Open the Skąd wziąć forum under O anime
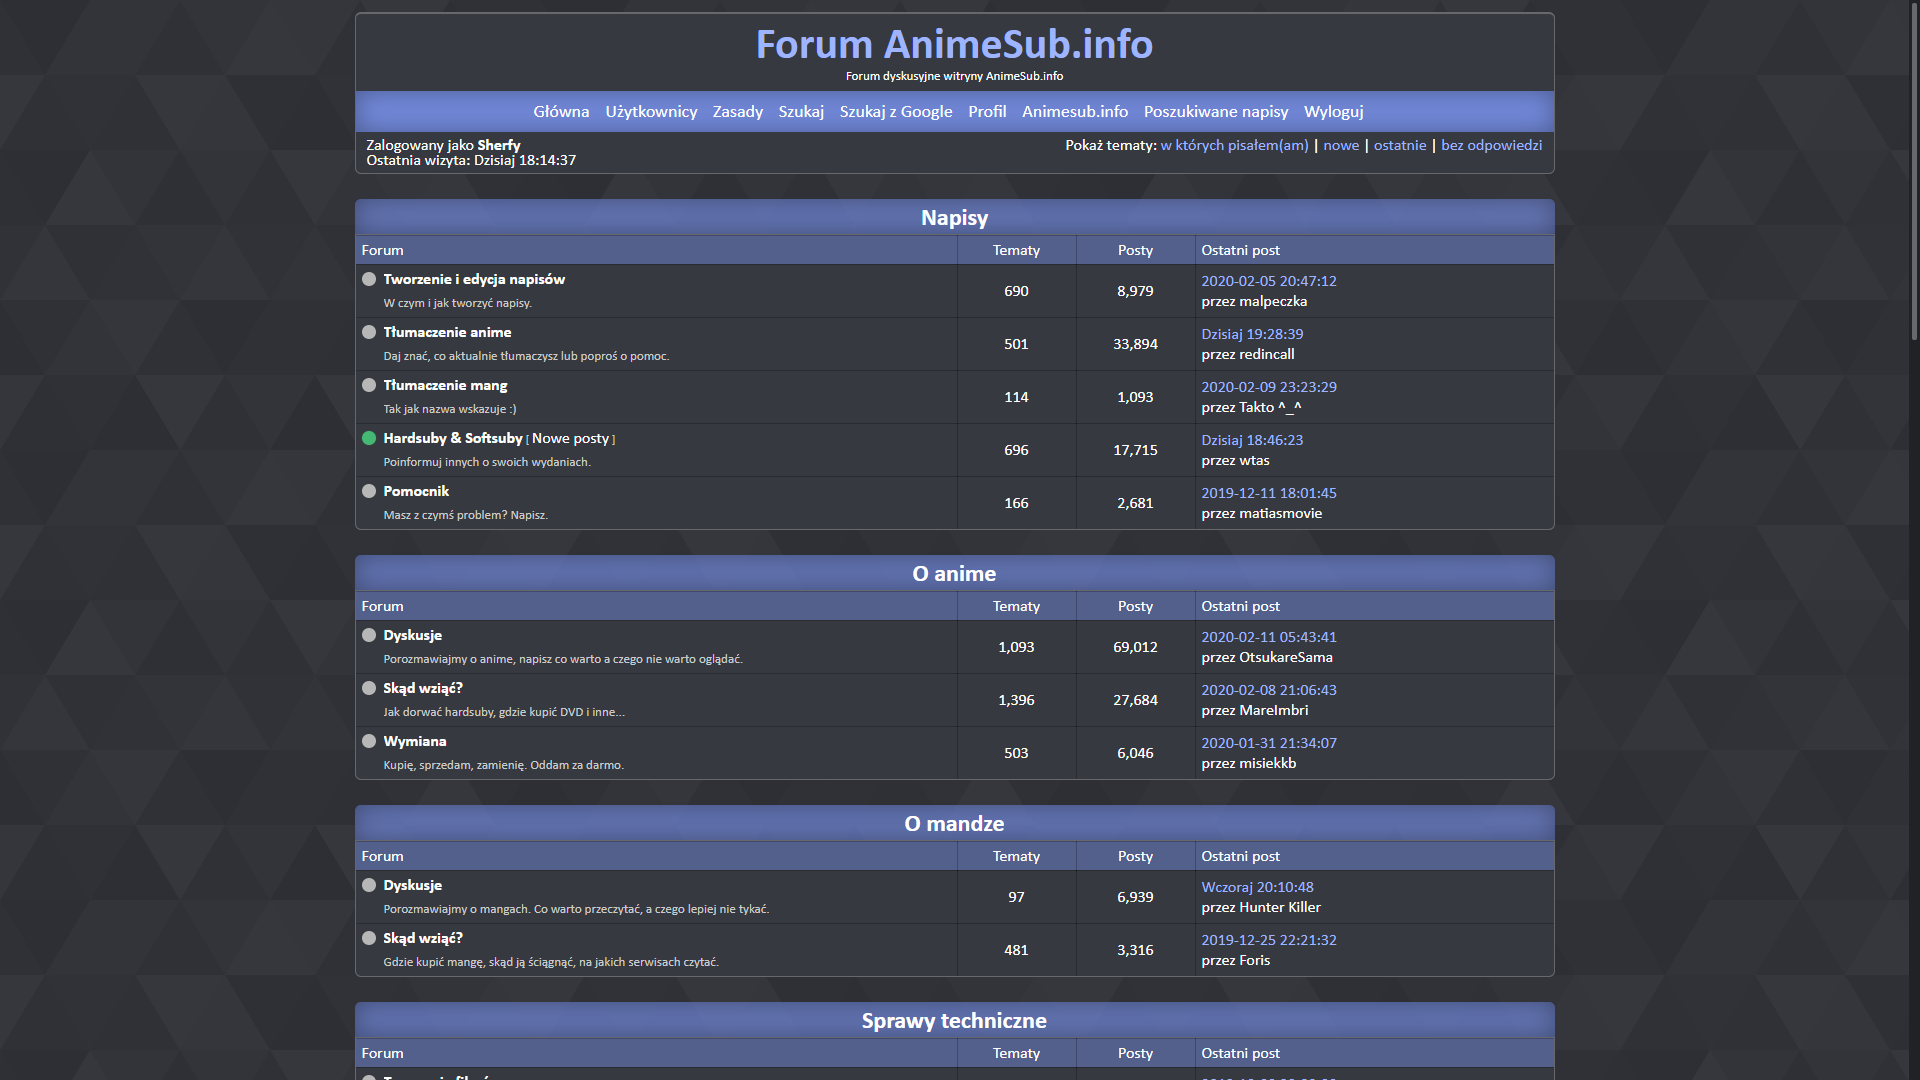The image size is (1920, 1080). click(422, 688)
